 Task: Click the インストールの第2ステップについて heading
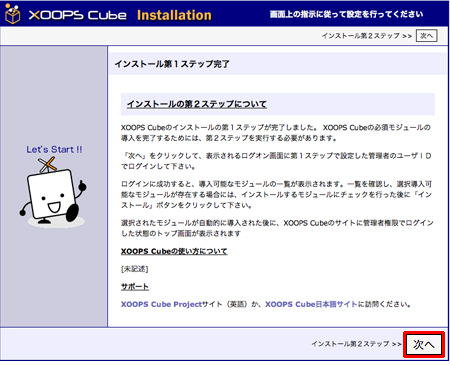click(197, 104)
